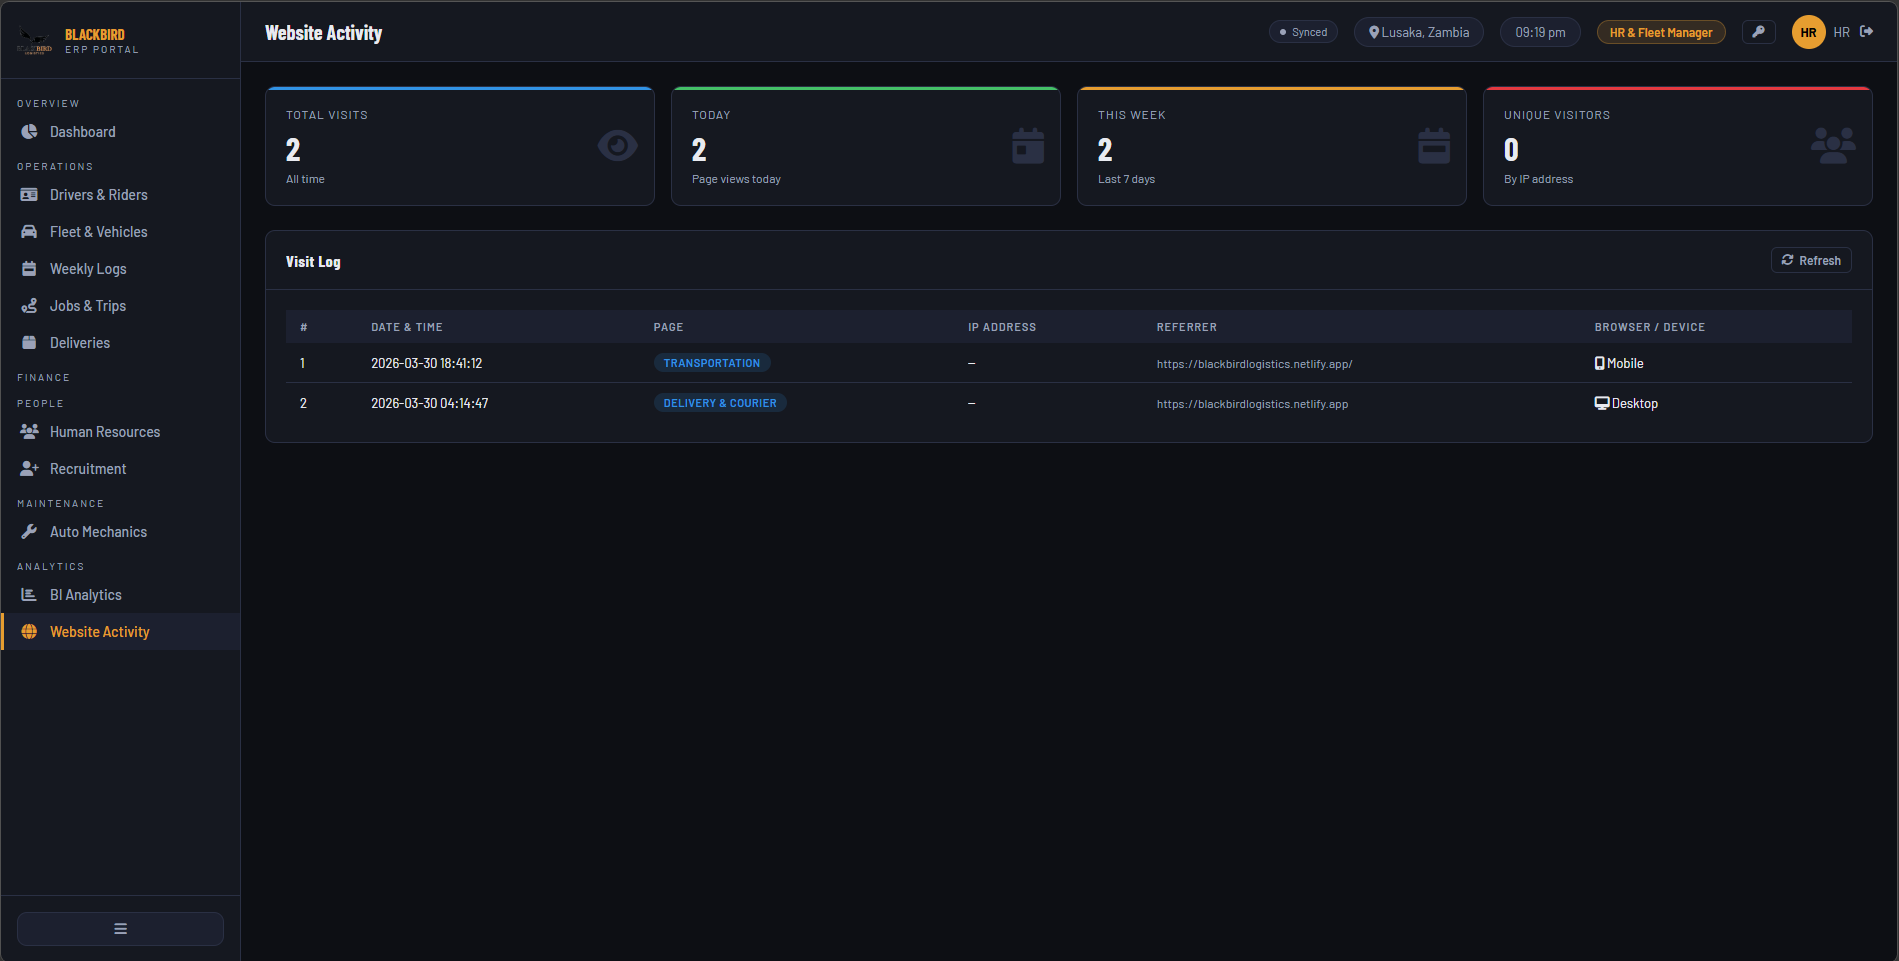The width and height of the screenshot is (1899, 961).
Task: Click the TRANSPORTATION page badge
Action: 712,362
